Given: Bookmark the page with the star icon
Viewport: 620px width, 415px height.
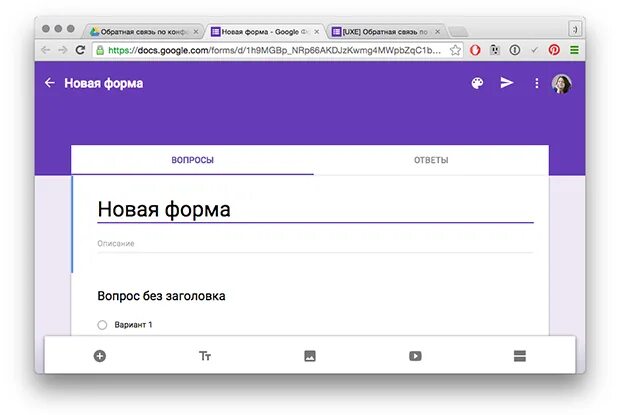Looking at the screenshot, I should [x=455, y=50].
